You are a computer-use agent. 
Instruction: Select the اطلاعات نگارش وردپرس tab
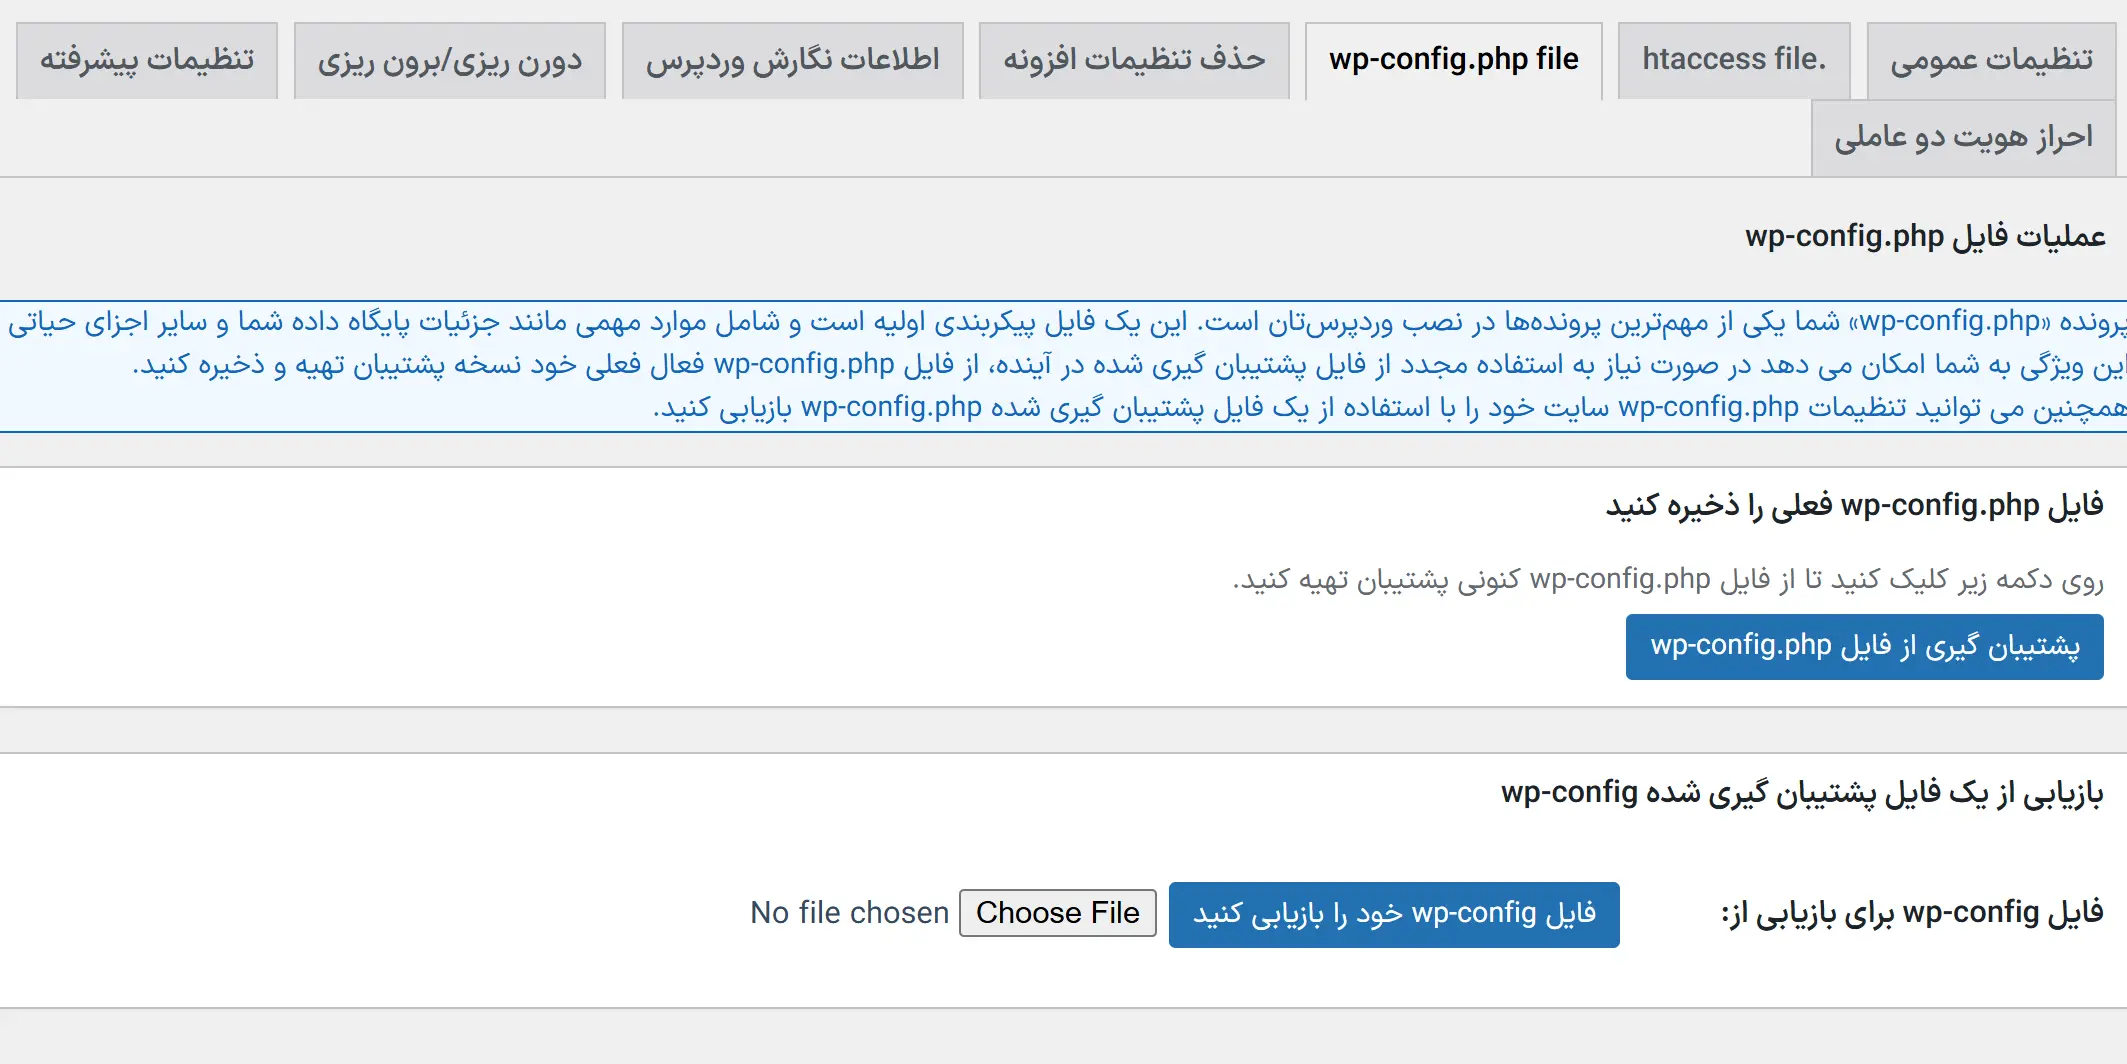coord(792,60)
